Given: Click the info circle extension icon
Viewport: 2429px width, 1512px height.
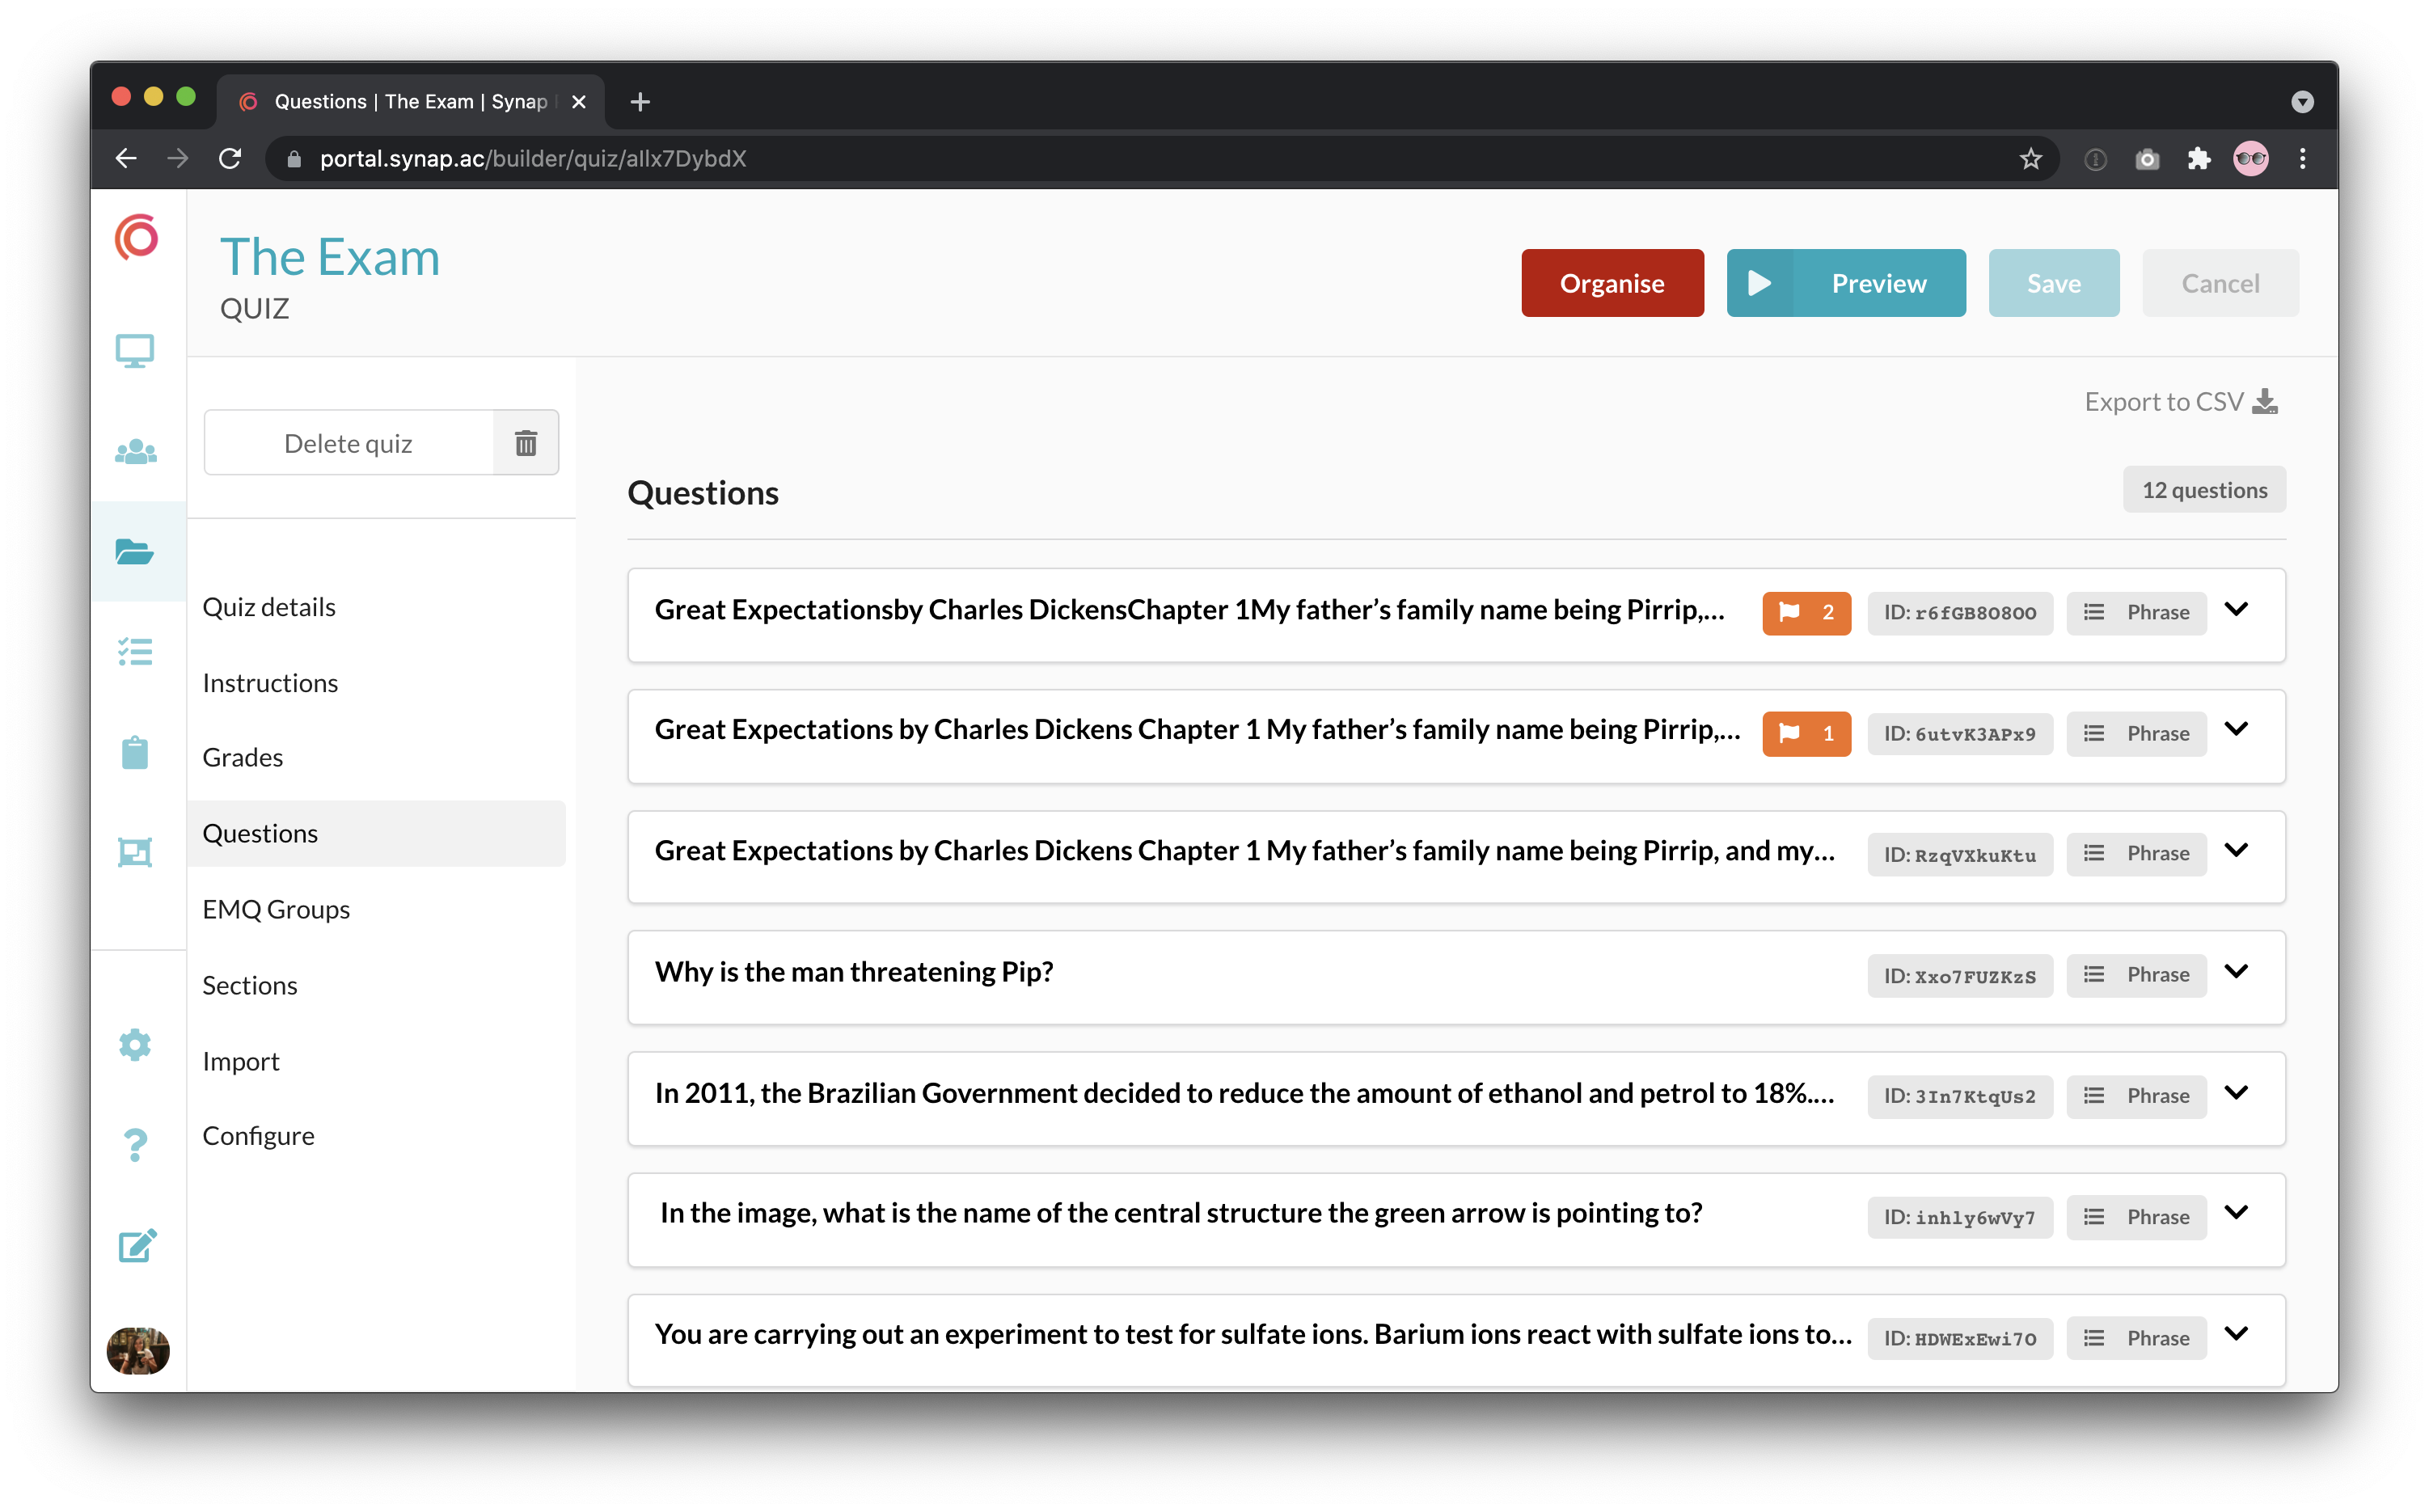Looking at the screenshot, I should (x=2095, y=159).
